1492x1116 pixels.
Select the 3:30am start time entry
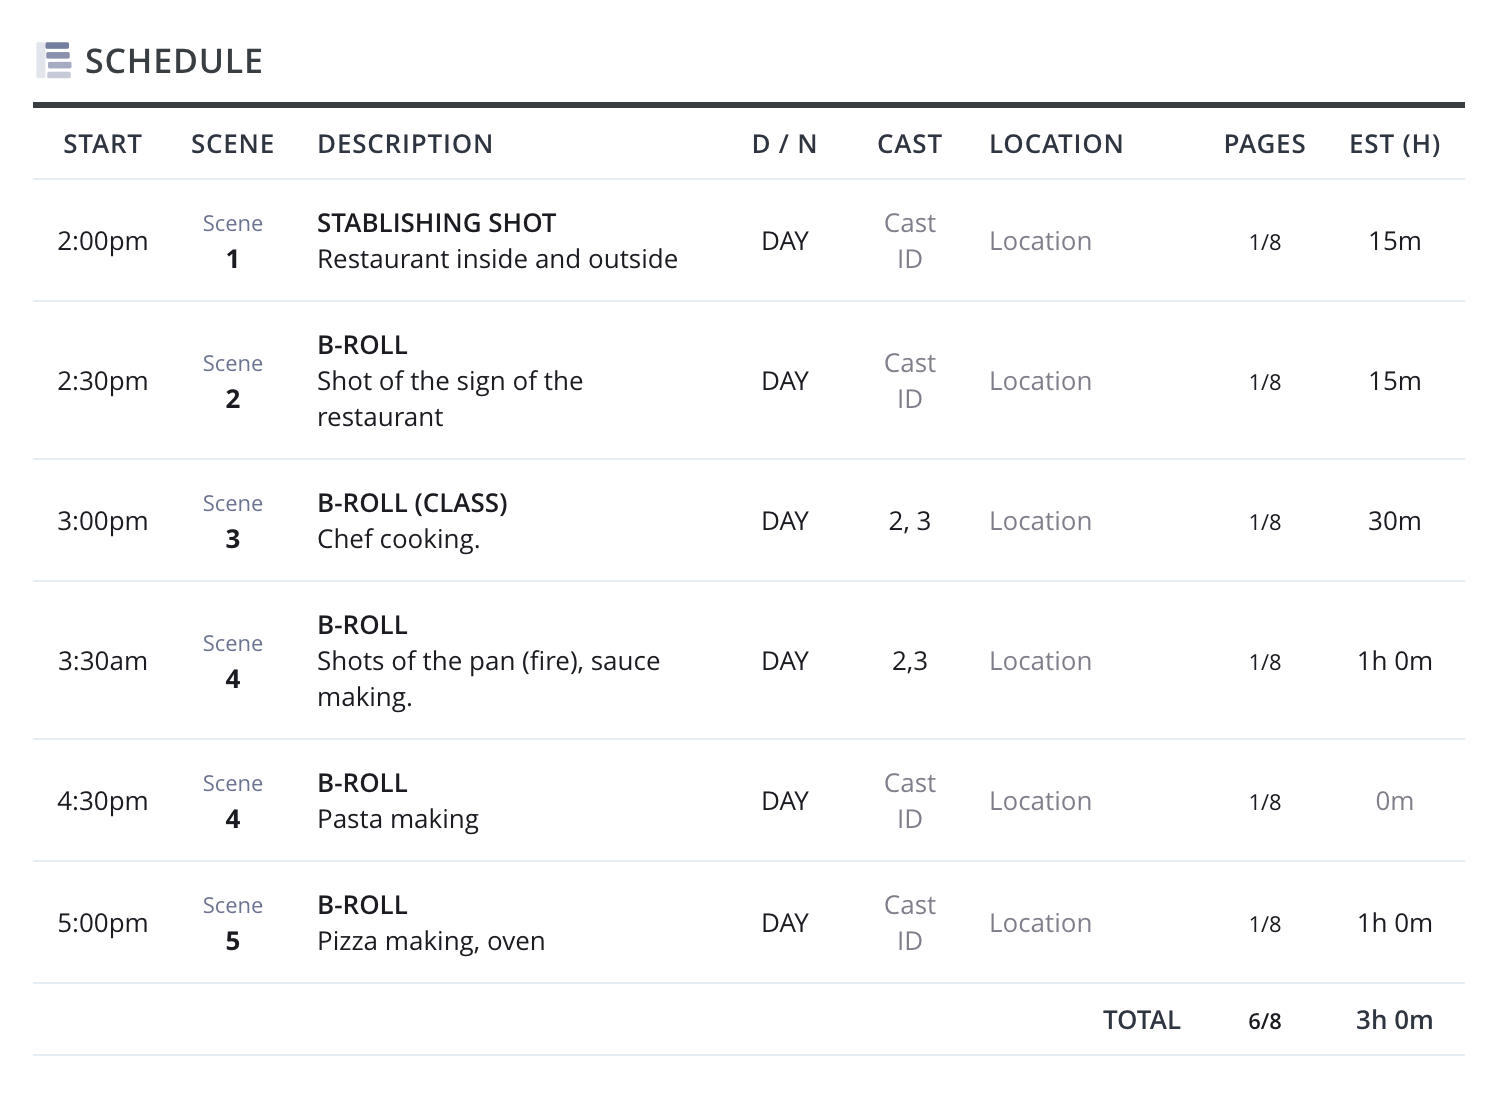click(x=102, y=661)
